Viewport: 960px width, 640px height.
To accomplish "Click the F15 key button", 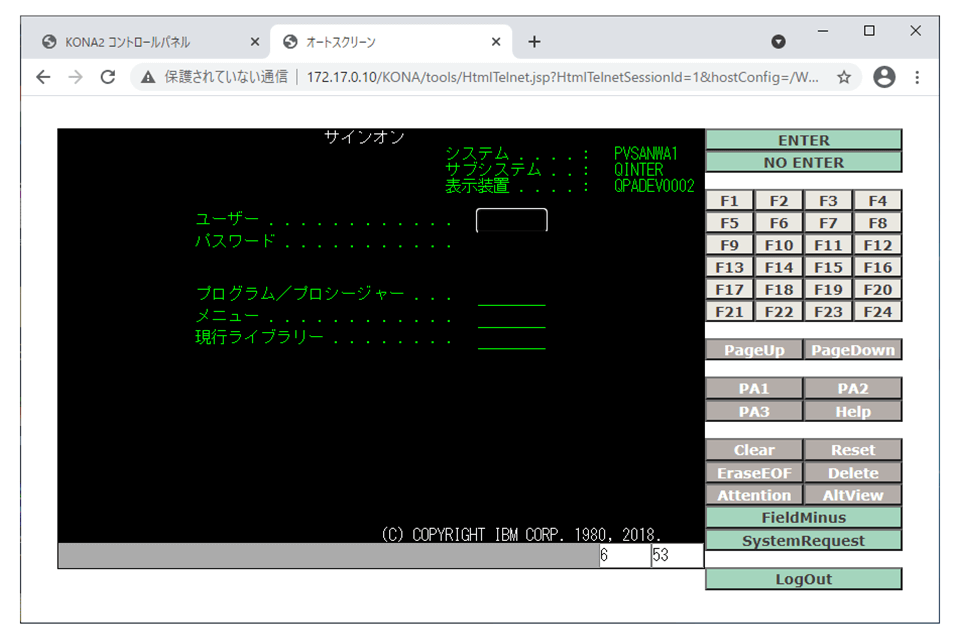I will click(x=828, y=267).
